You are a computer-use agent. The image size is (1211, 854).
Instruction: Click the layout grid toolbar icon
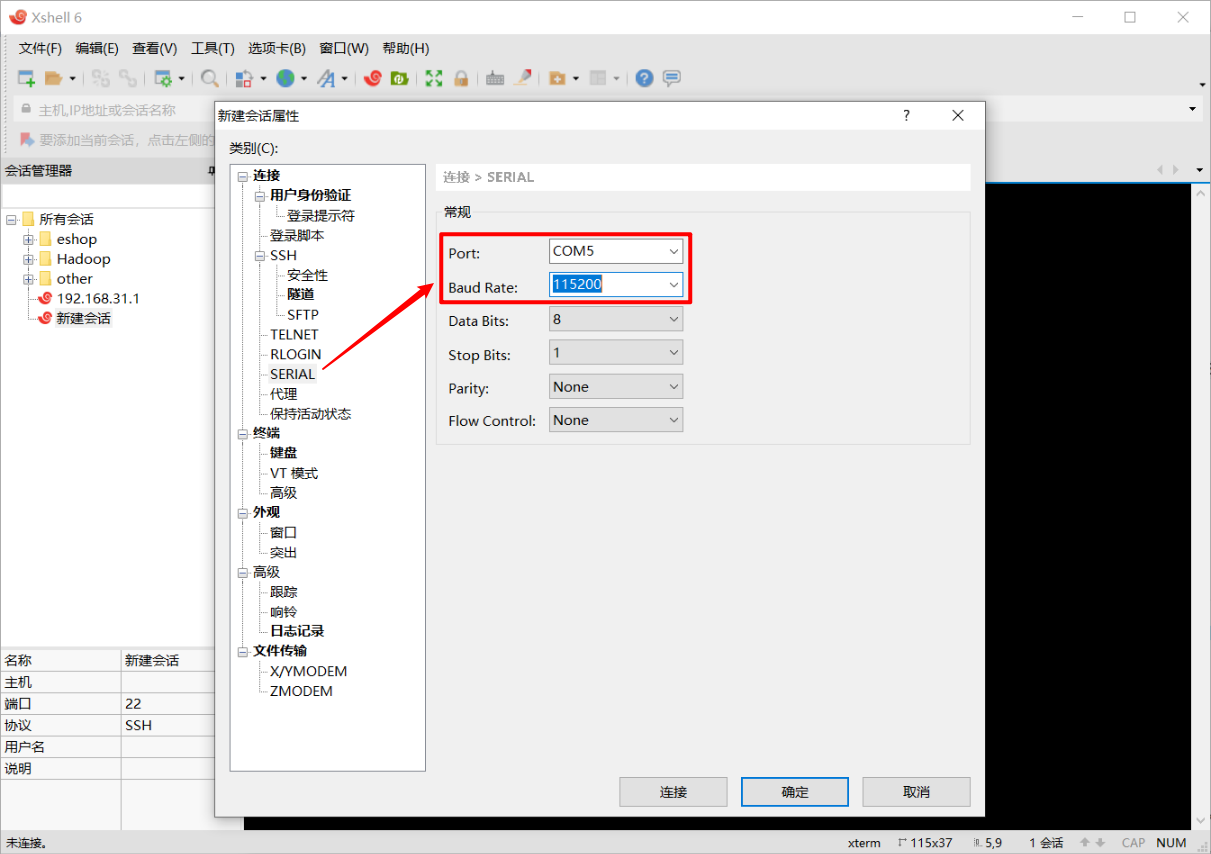point(598,78)
